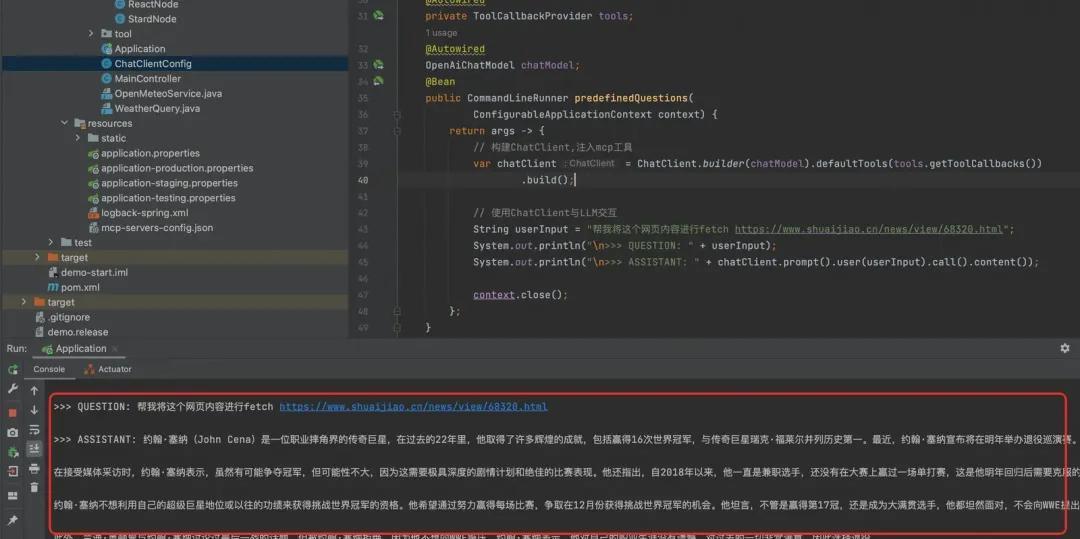Toggle soft-wrap in the console

pos(34,430)
